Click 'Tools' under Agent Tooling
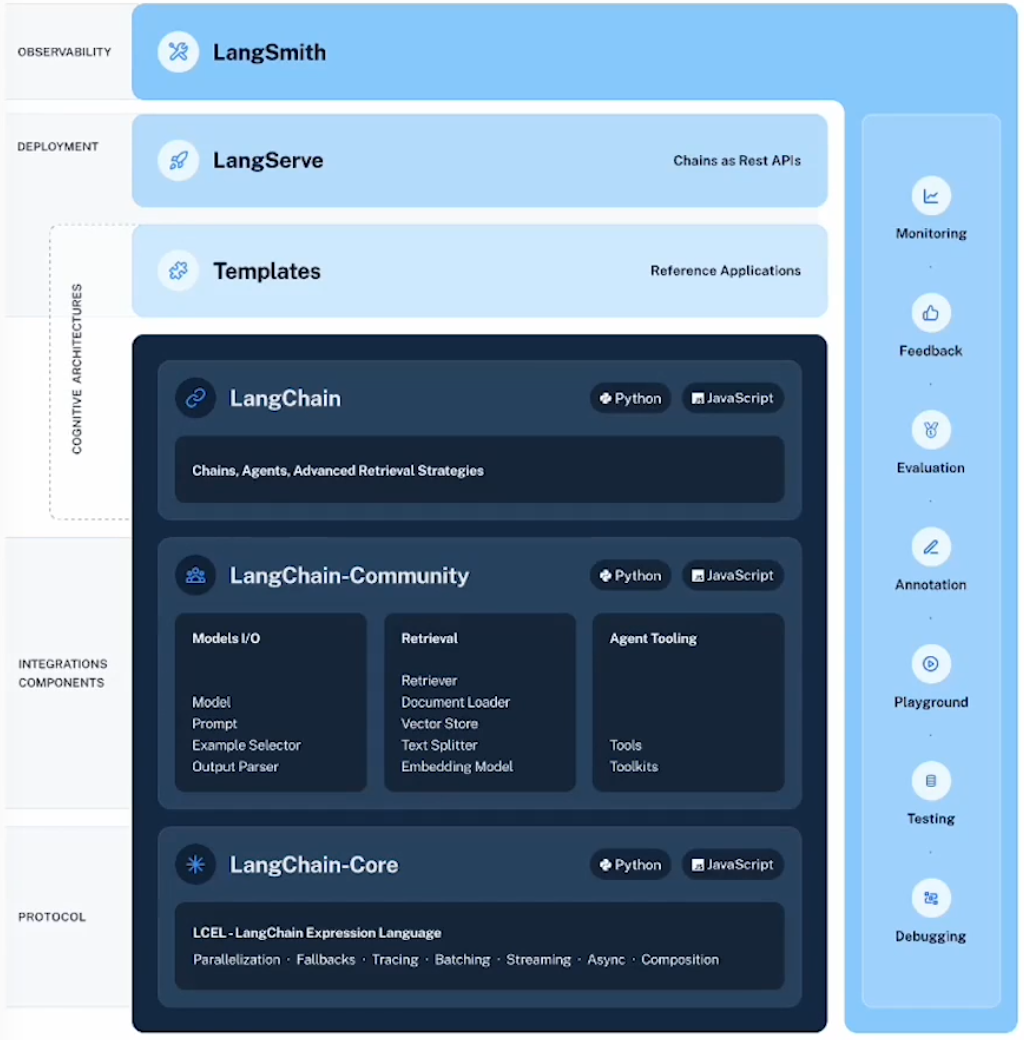Viewport: 1024px width, 1040px height. coord(625,745)
